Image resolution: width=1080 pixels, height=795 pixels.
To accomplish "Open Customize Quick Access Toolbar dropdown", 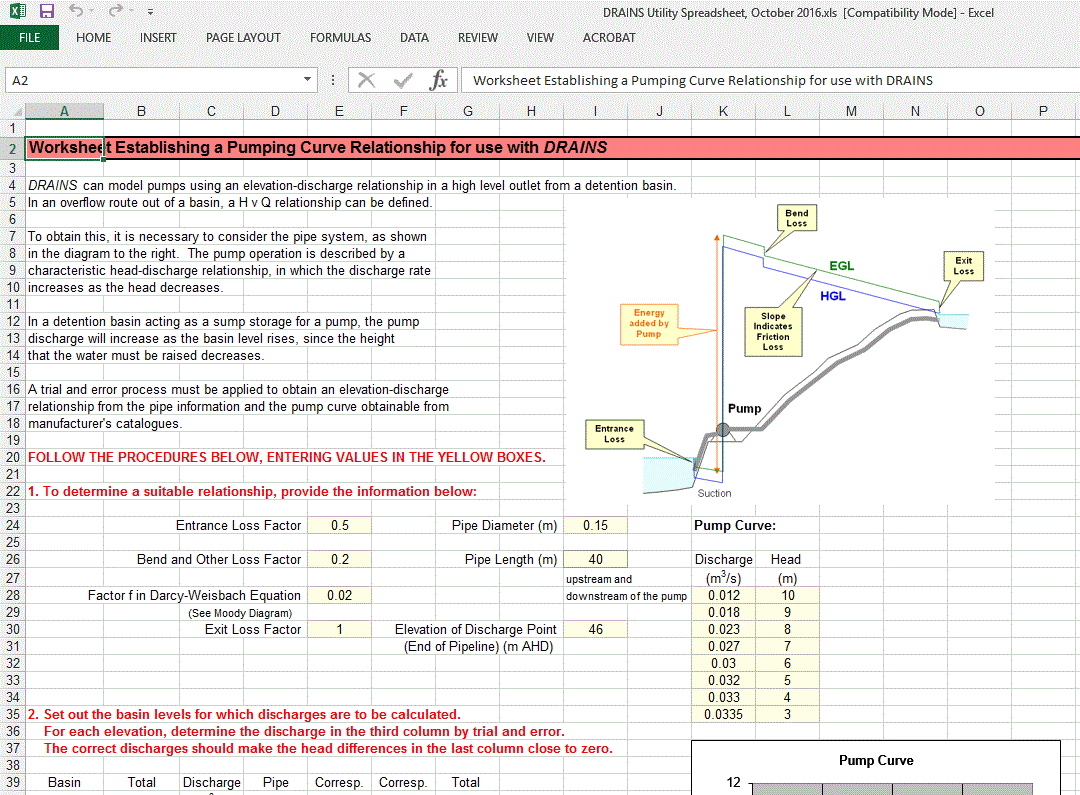I will (x=150, y=12).
